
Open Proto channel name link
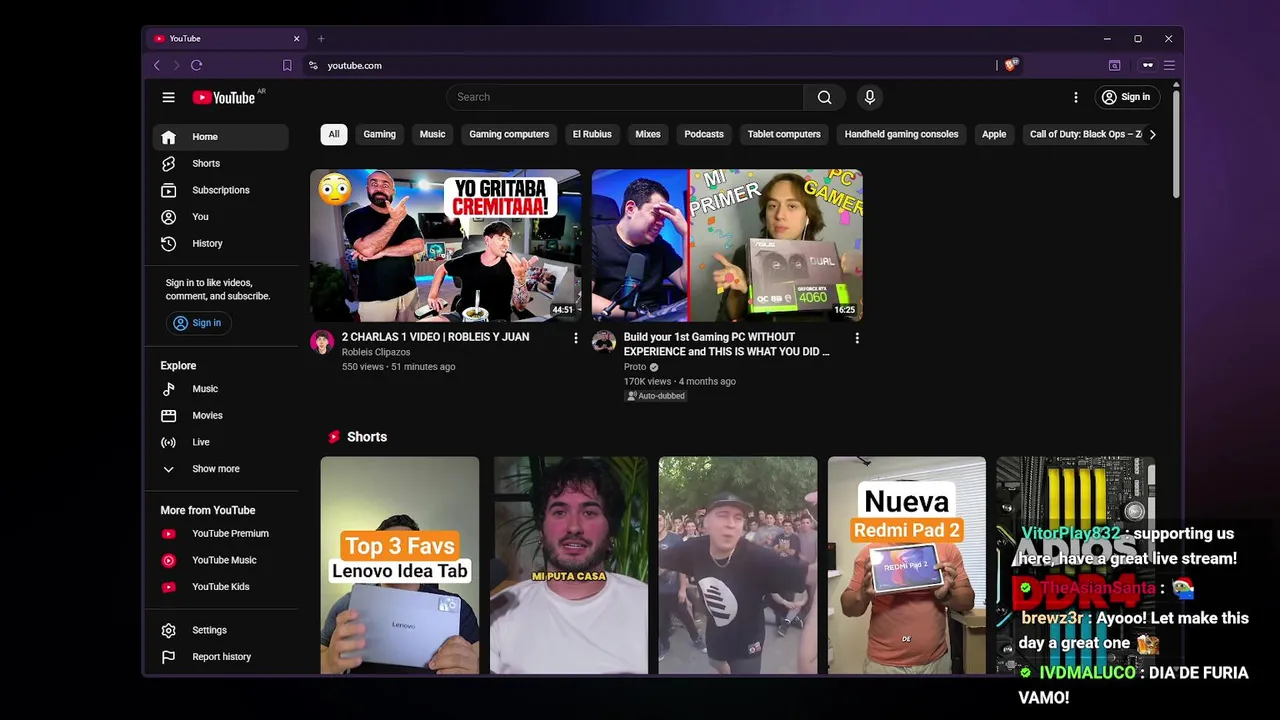tap(635, 367)
